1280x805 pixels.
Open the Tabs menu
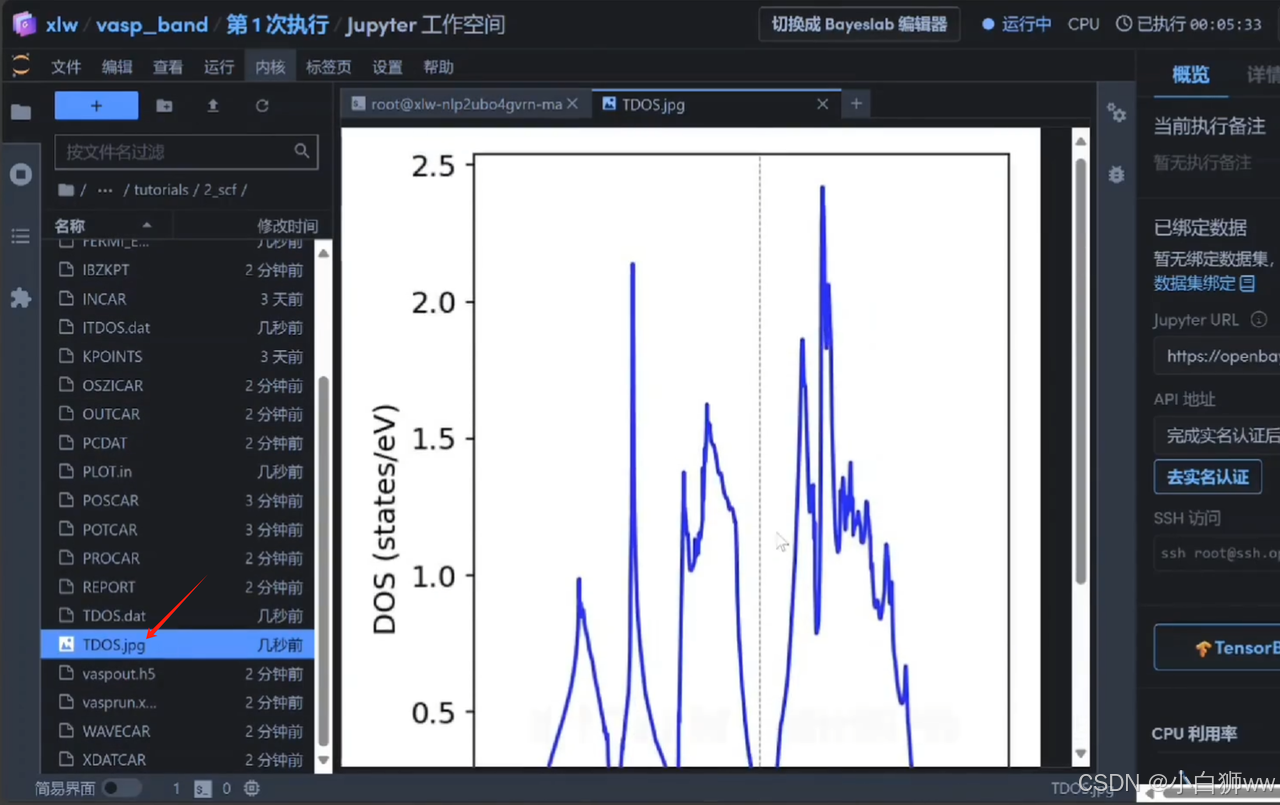point(328,67)
